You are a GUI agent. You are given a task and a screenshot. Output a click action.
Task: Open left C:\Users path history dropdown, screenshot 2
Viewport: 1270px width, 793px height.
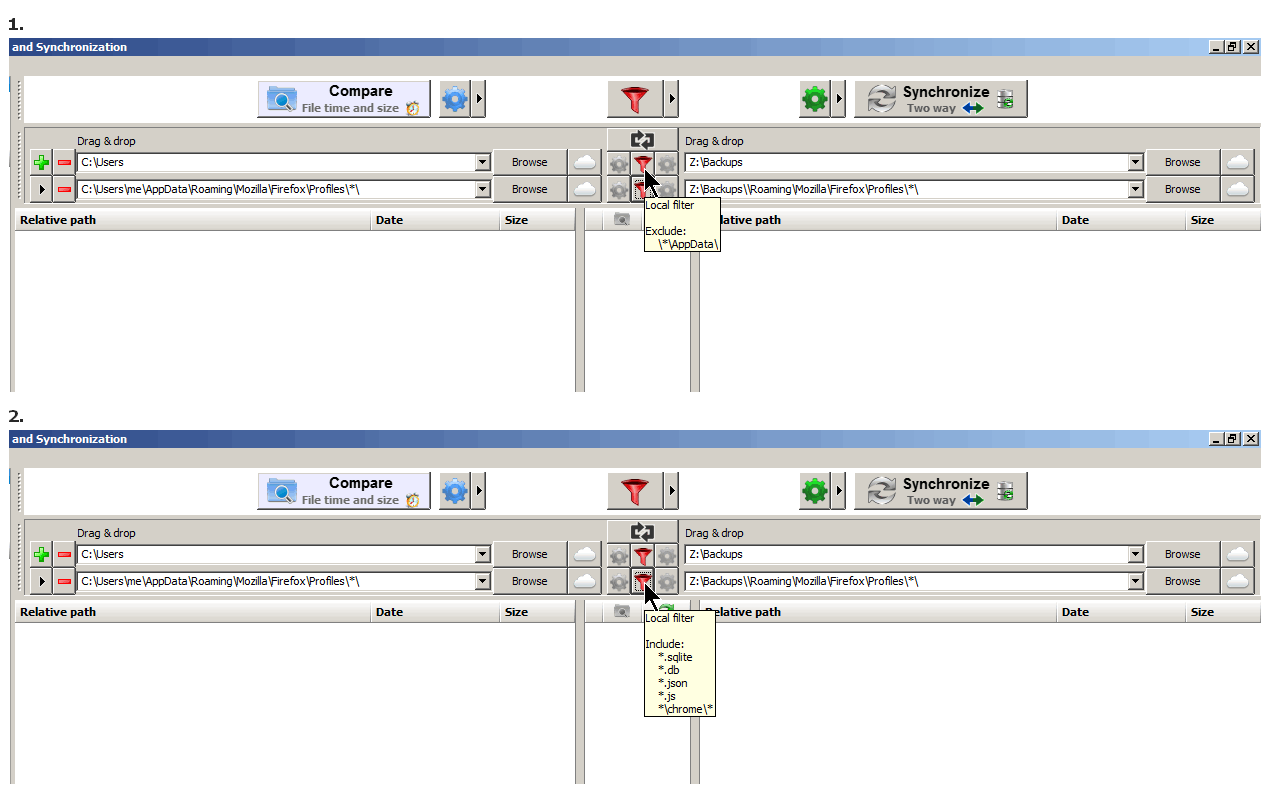(x=482, y=554)
